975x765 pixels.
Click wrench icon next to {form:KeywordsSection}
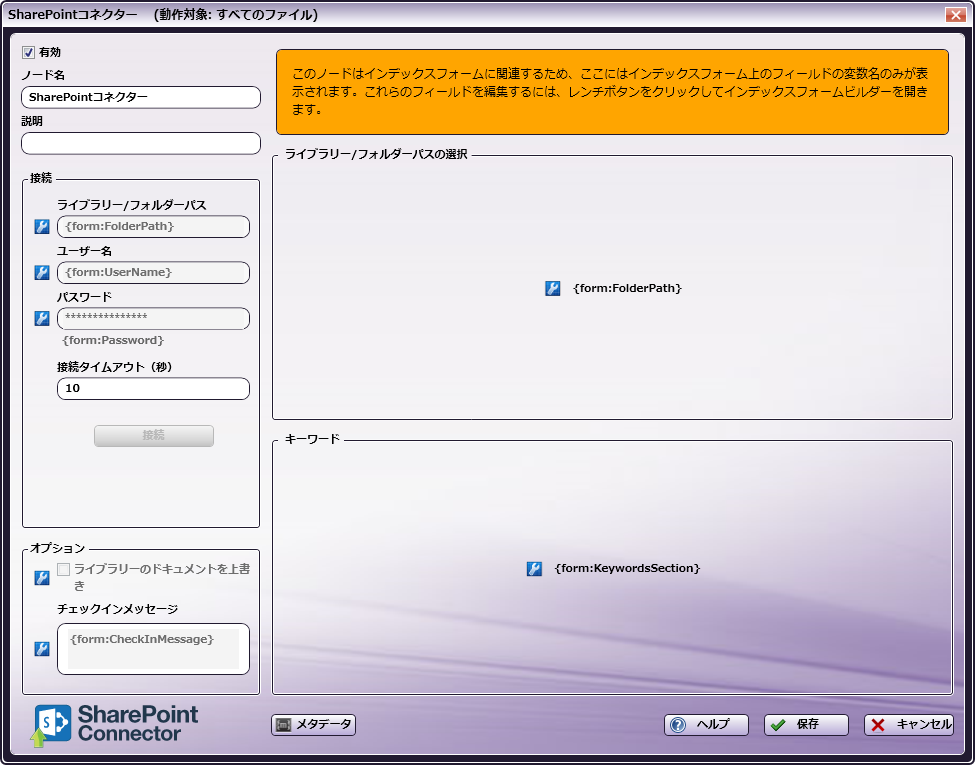click(x=534, y=568)
